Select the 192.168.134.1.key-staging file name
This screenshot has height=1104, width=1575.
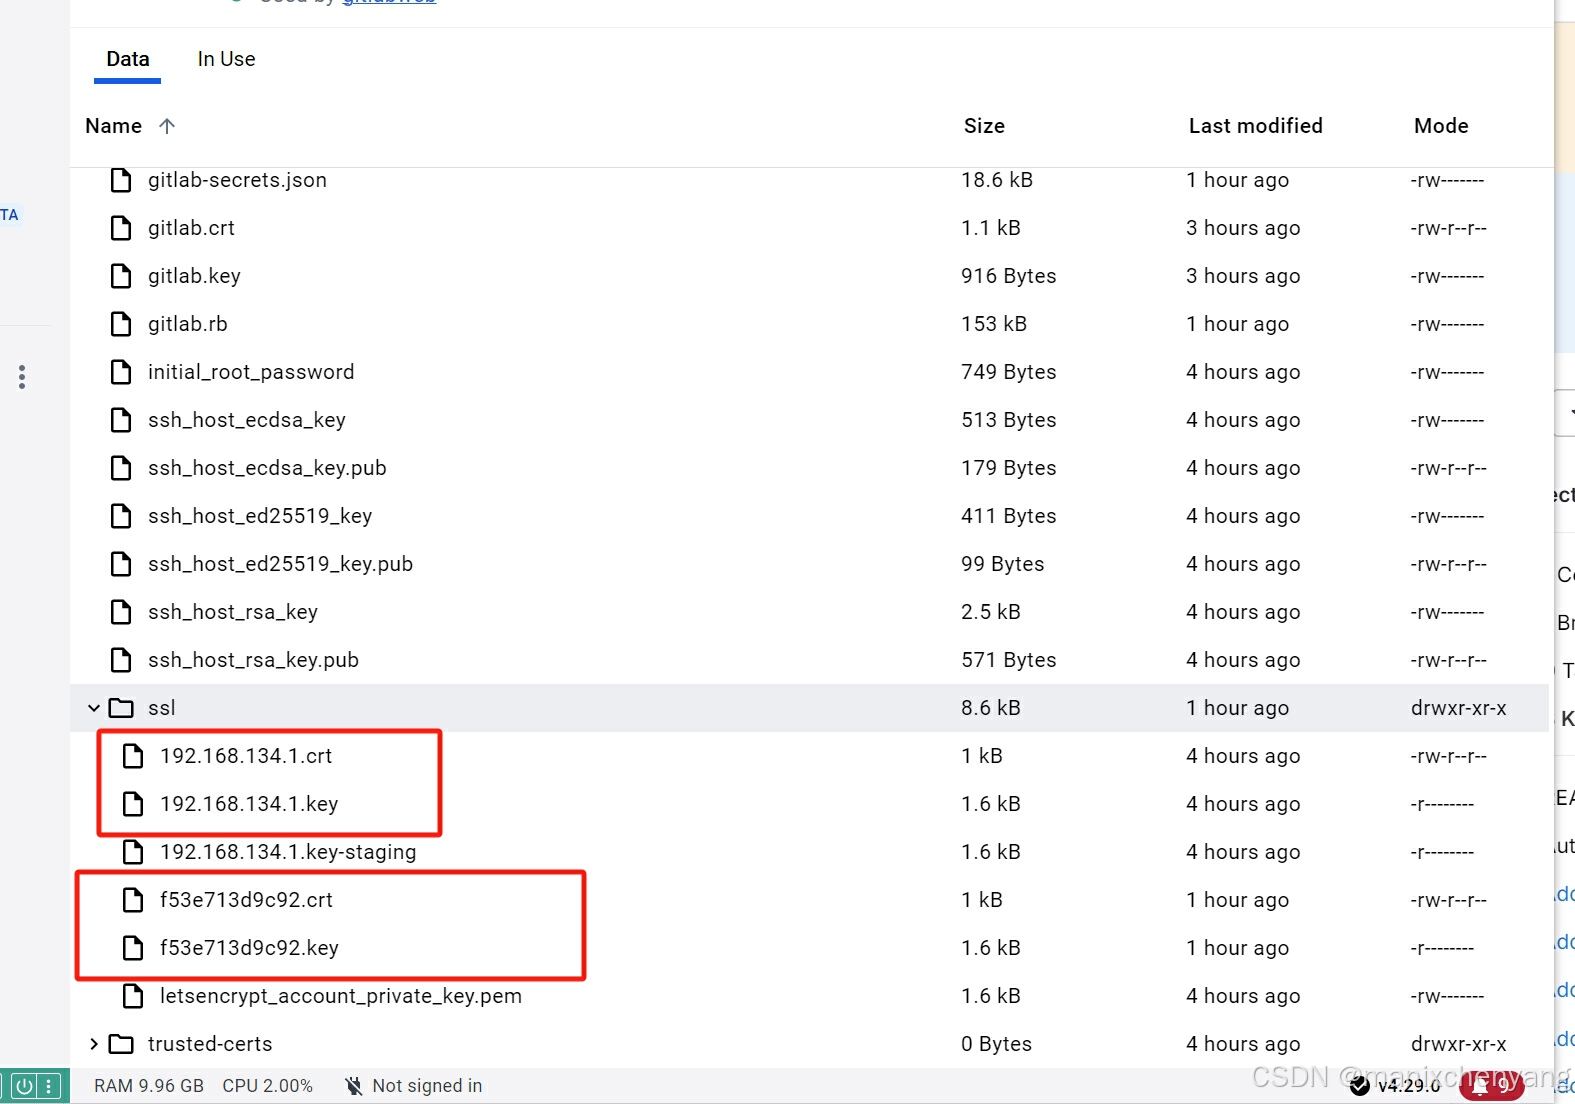(288, 852)
